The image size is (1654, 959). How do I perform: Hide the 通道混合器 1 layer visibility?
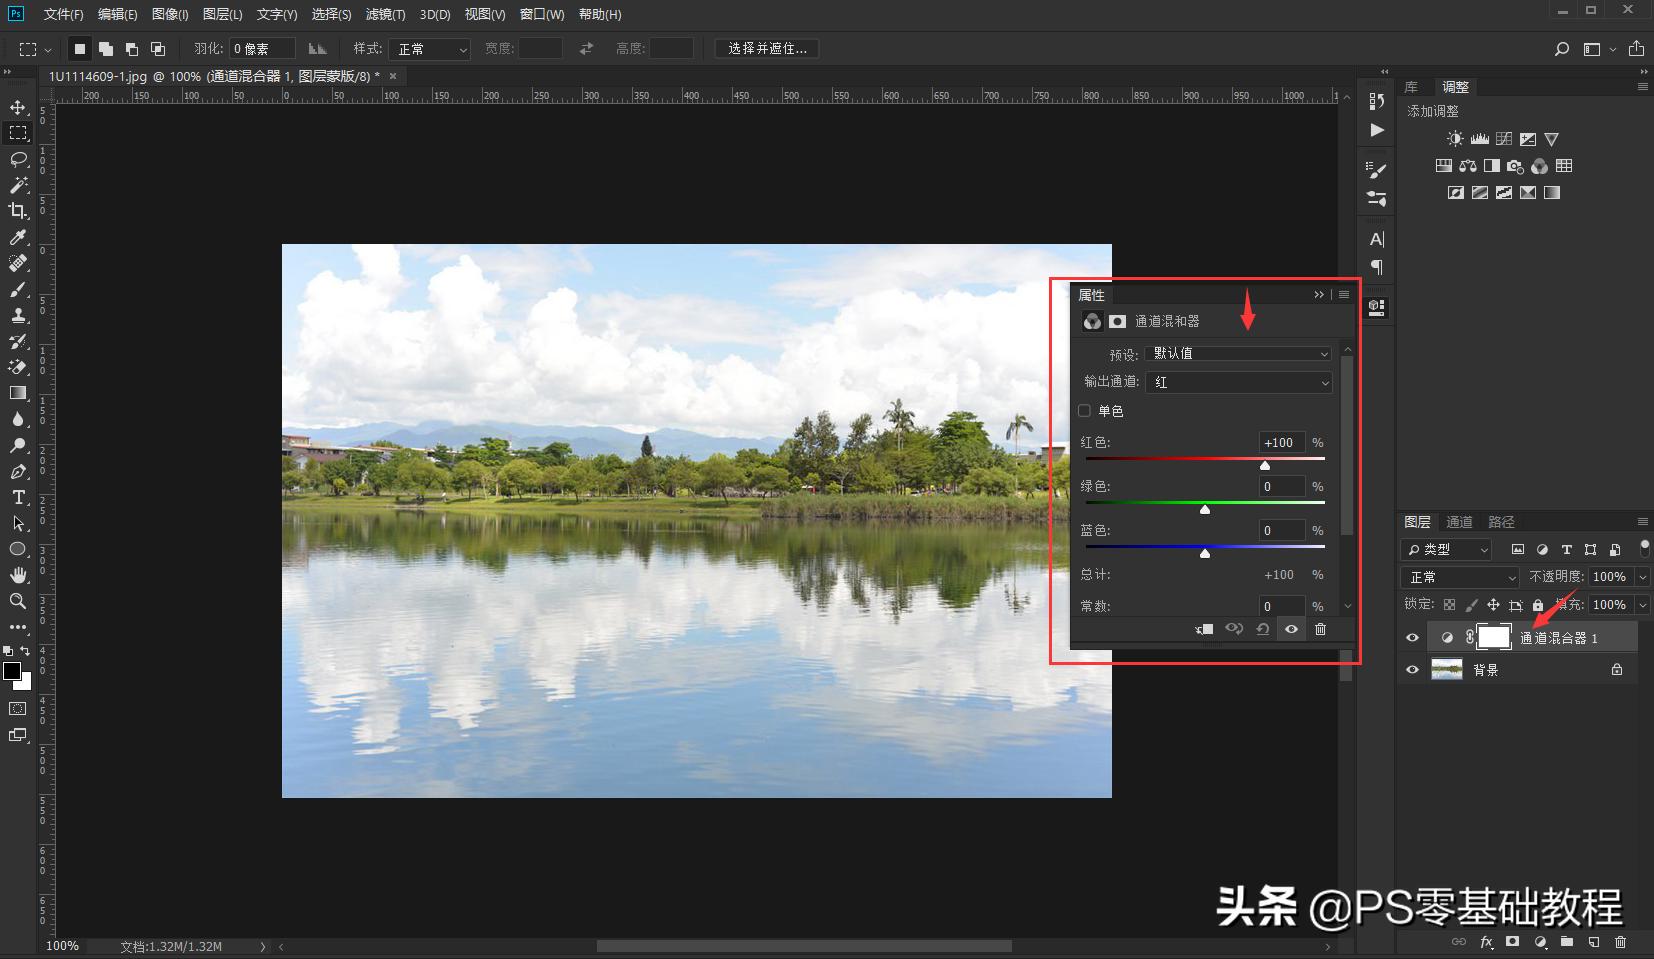tap(1412, 638)
